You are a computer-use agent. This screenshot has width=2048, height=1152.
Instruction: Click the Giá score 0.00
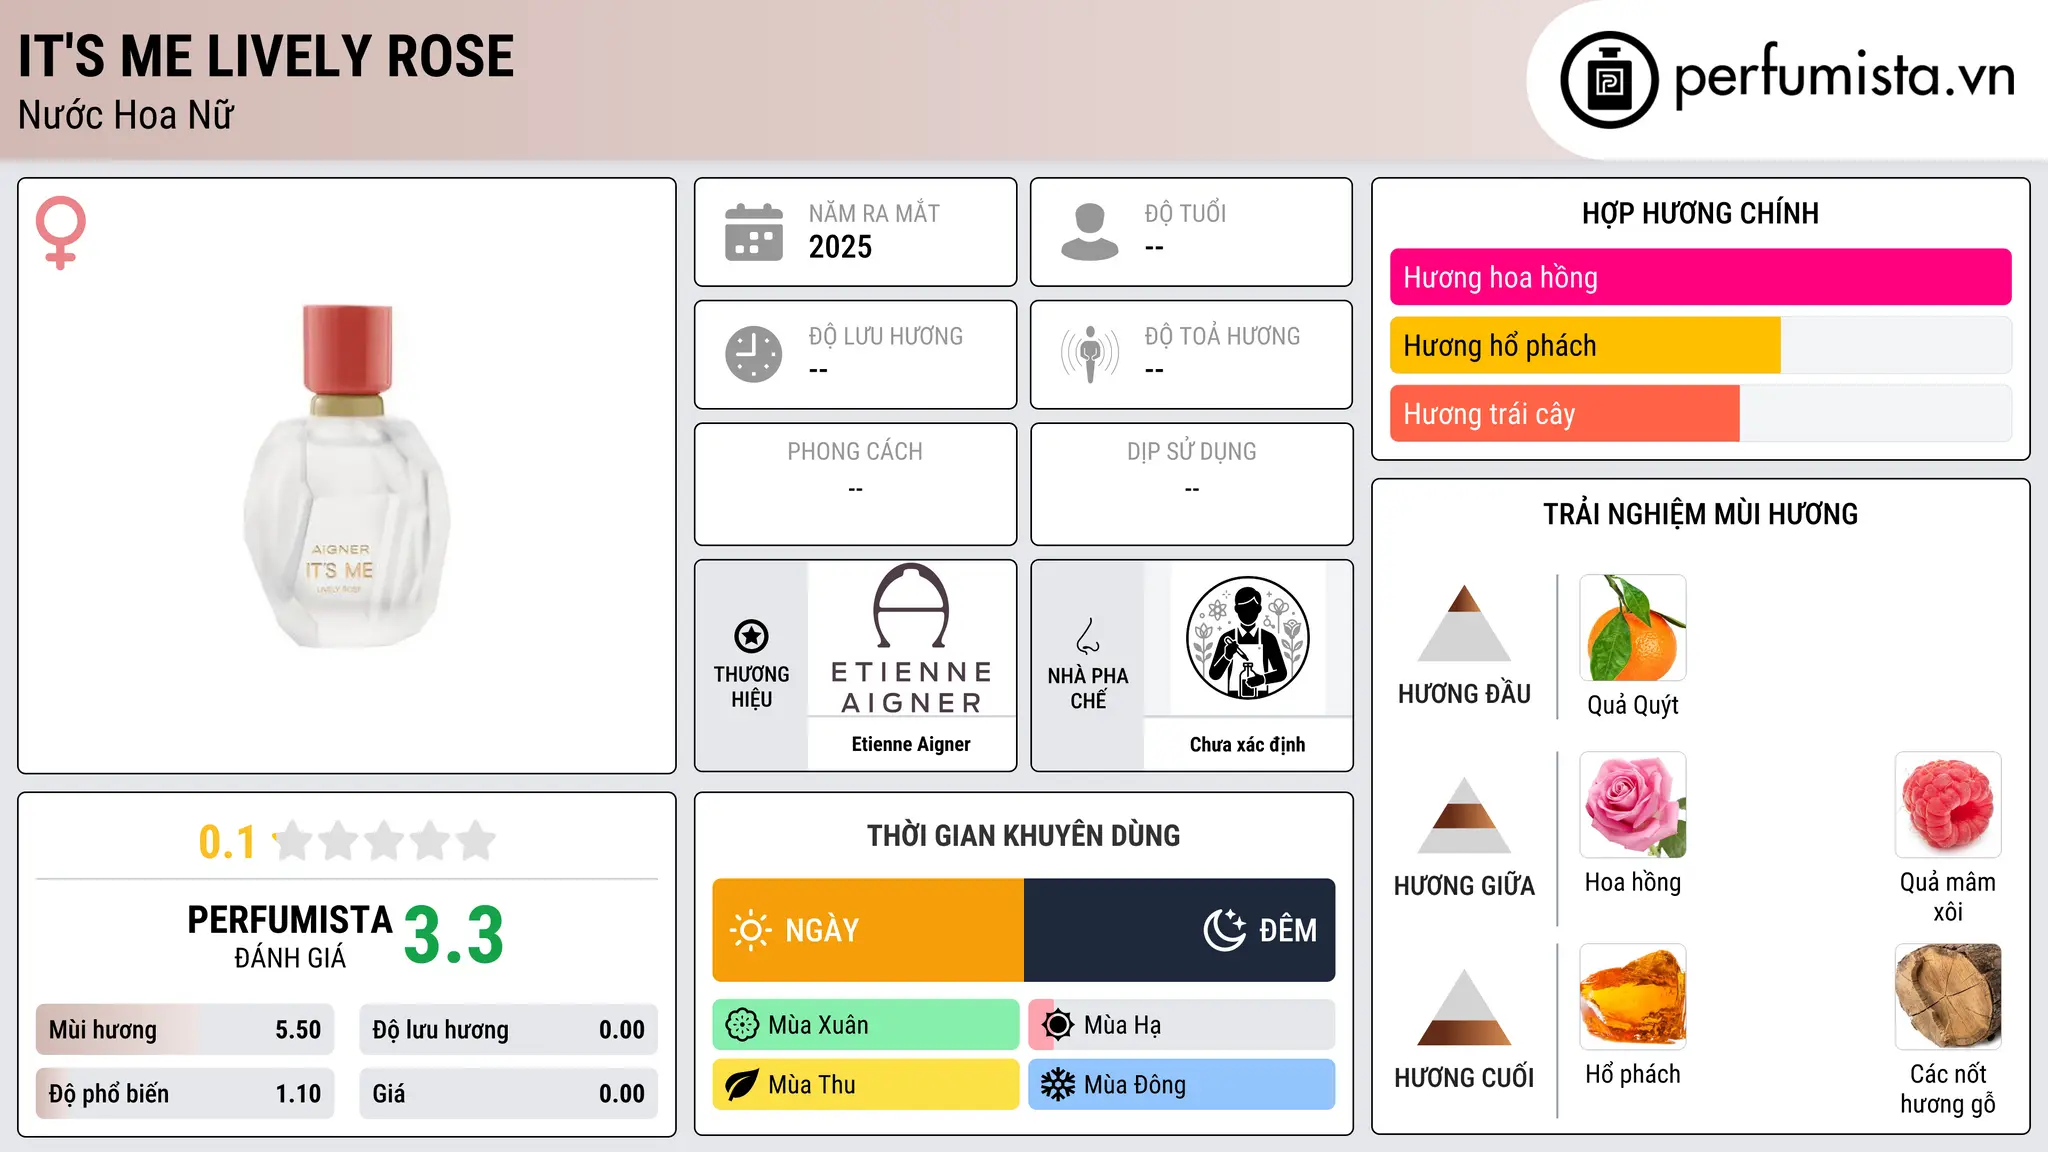(622, 1094)
